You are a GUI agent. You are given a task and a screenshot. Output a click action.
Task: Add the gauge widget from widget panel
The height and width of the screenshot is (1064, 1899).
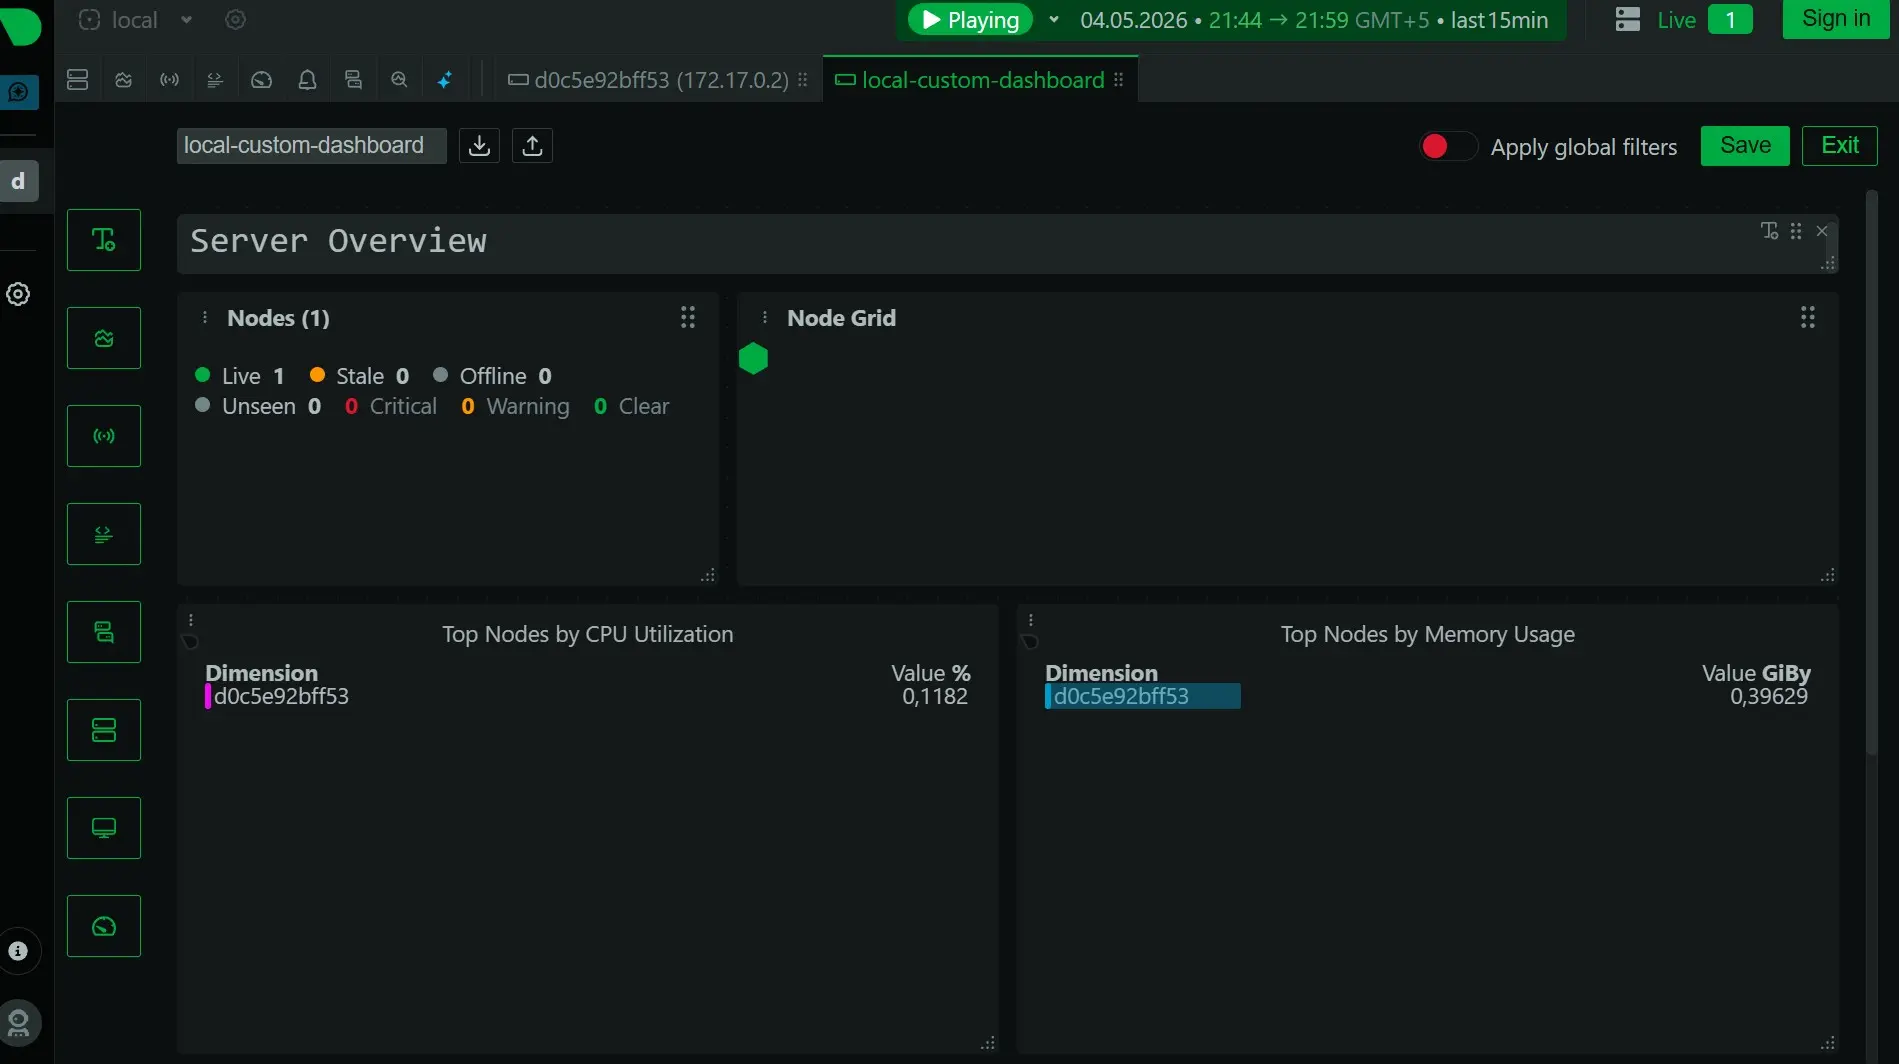[104, 926]
